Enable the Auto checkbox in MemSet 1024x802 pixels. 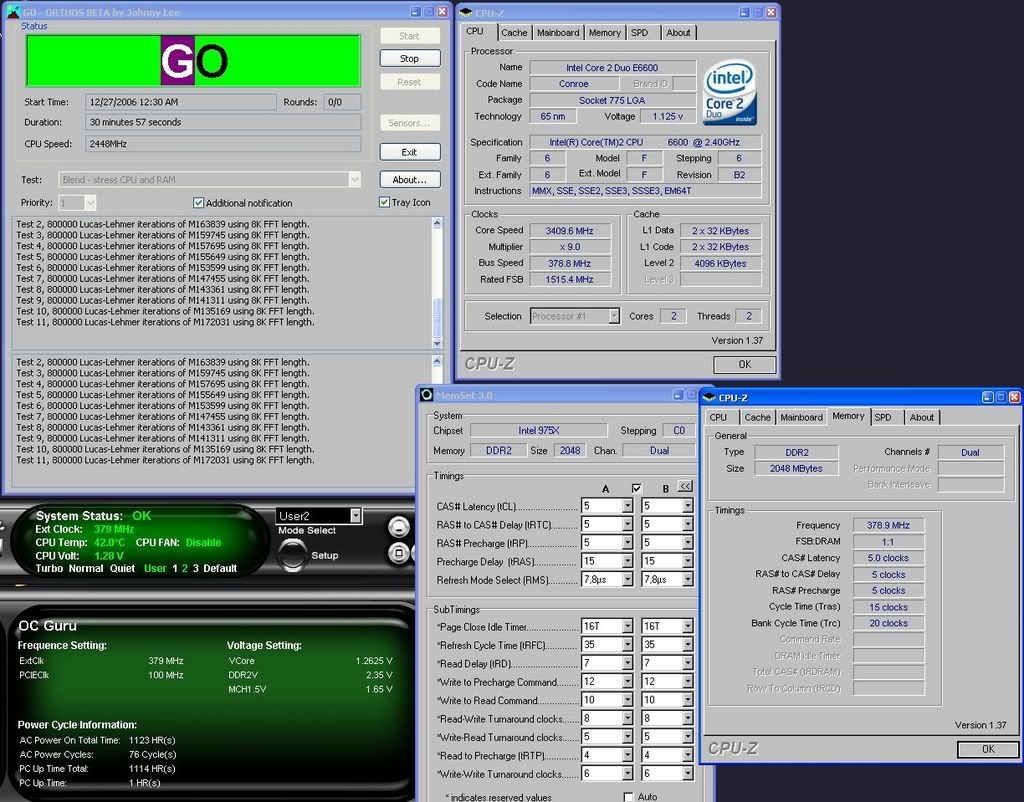[628, 797]
